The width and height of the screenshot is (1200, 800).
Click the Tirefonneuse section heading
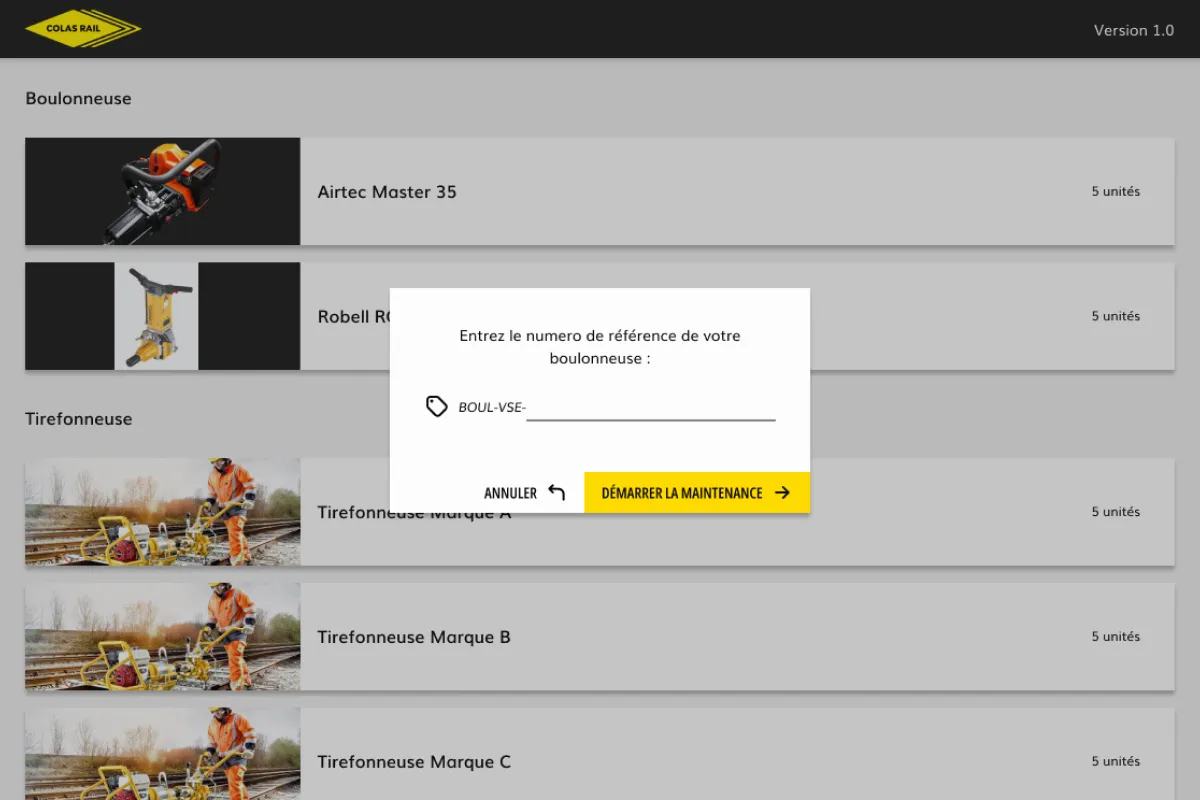78,418
